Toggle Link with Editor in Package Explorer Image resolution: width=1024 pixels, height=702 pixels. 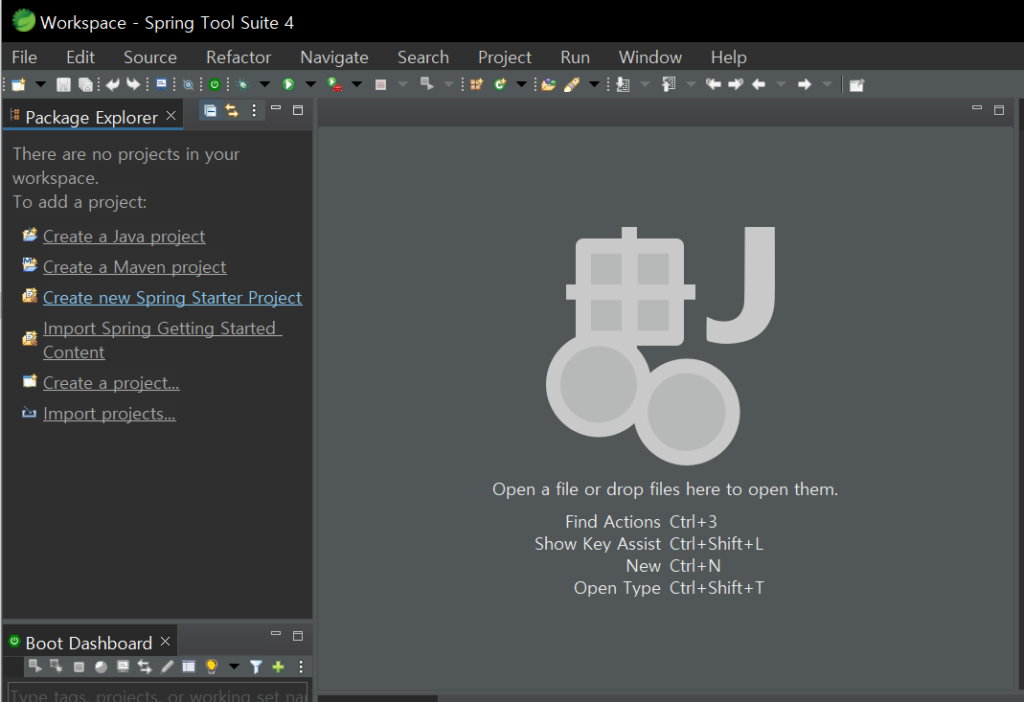[231, 111]
